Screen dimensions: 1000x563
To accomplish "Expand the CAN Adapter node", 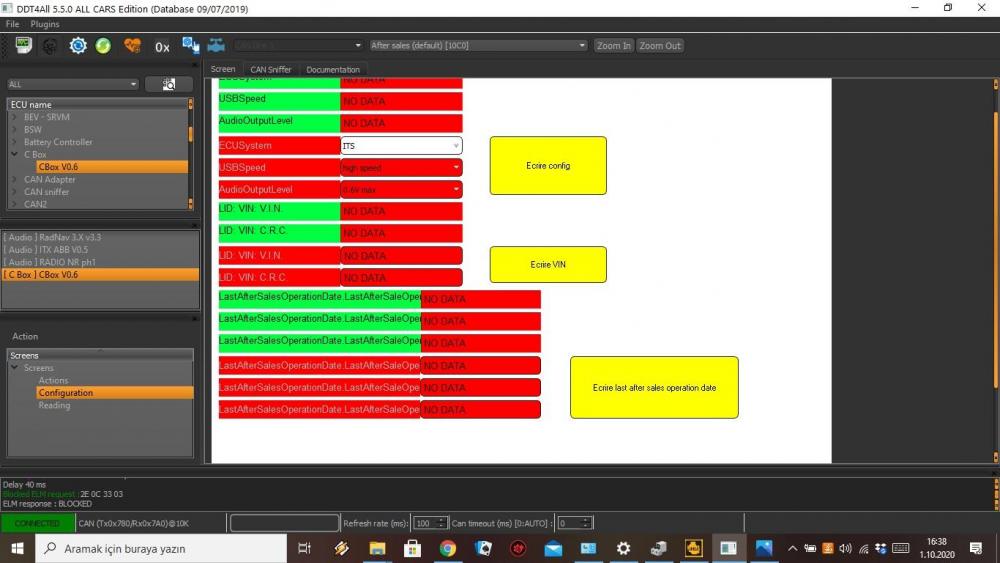I will tap(15, 179).
